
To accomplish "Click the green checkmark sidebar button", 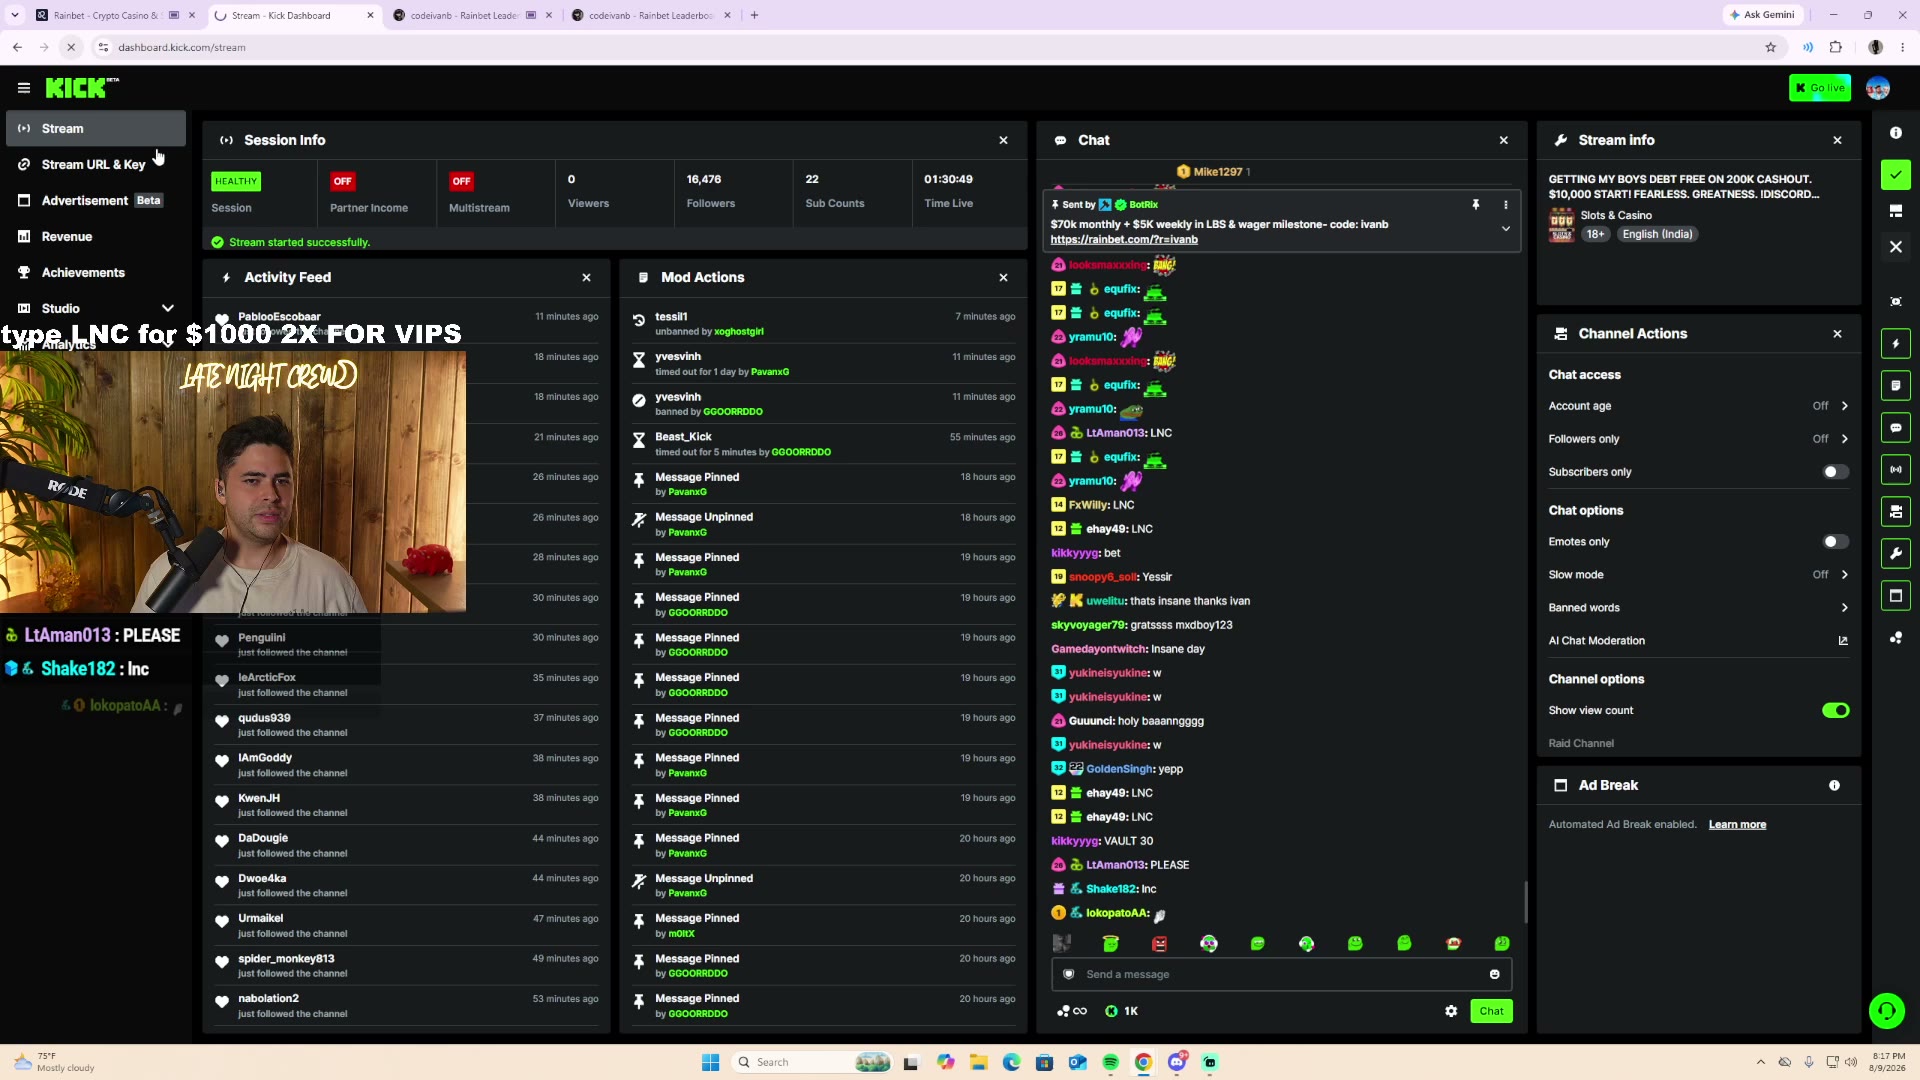I will point(1896,174).
